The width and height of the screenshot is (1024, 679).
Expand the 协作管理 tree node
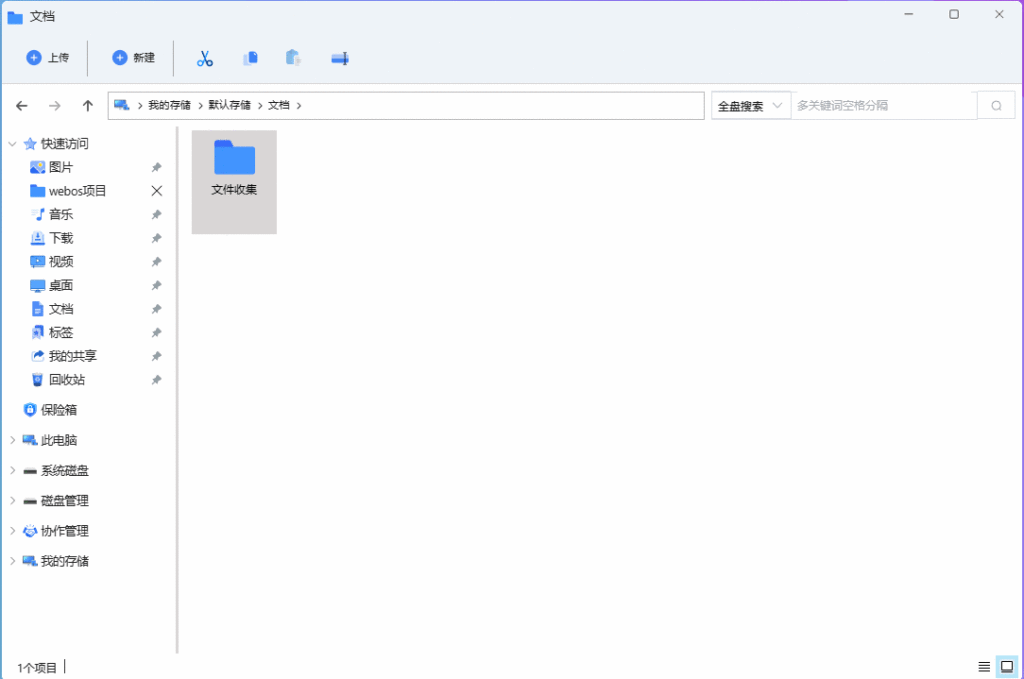point(12,531)
